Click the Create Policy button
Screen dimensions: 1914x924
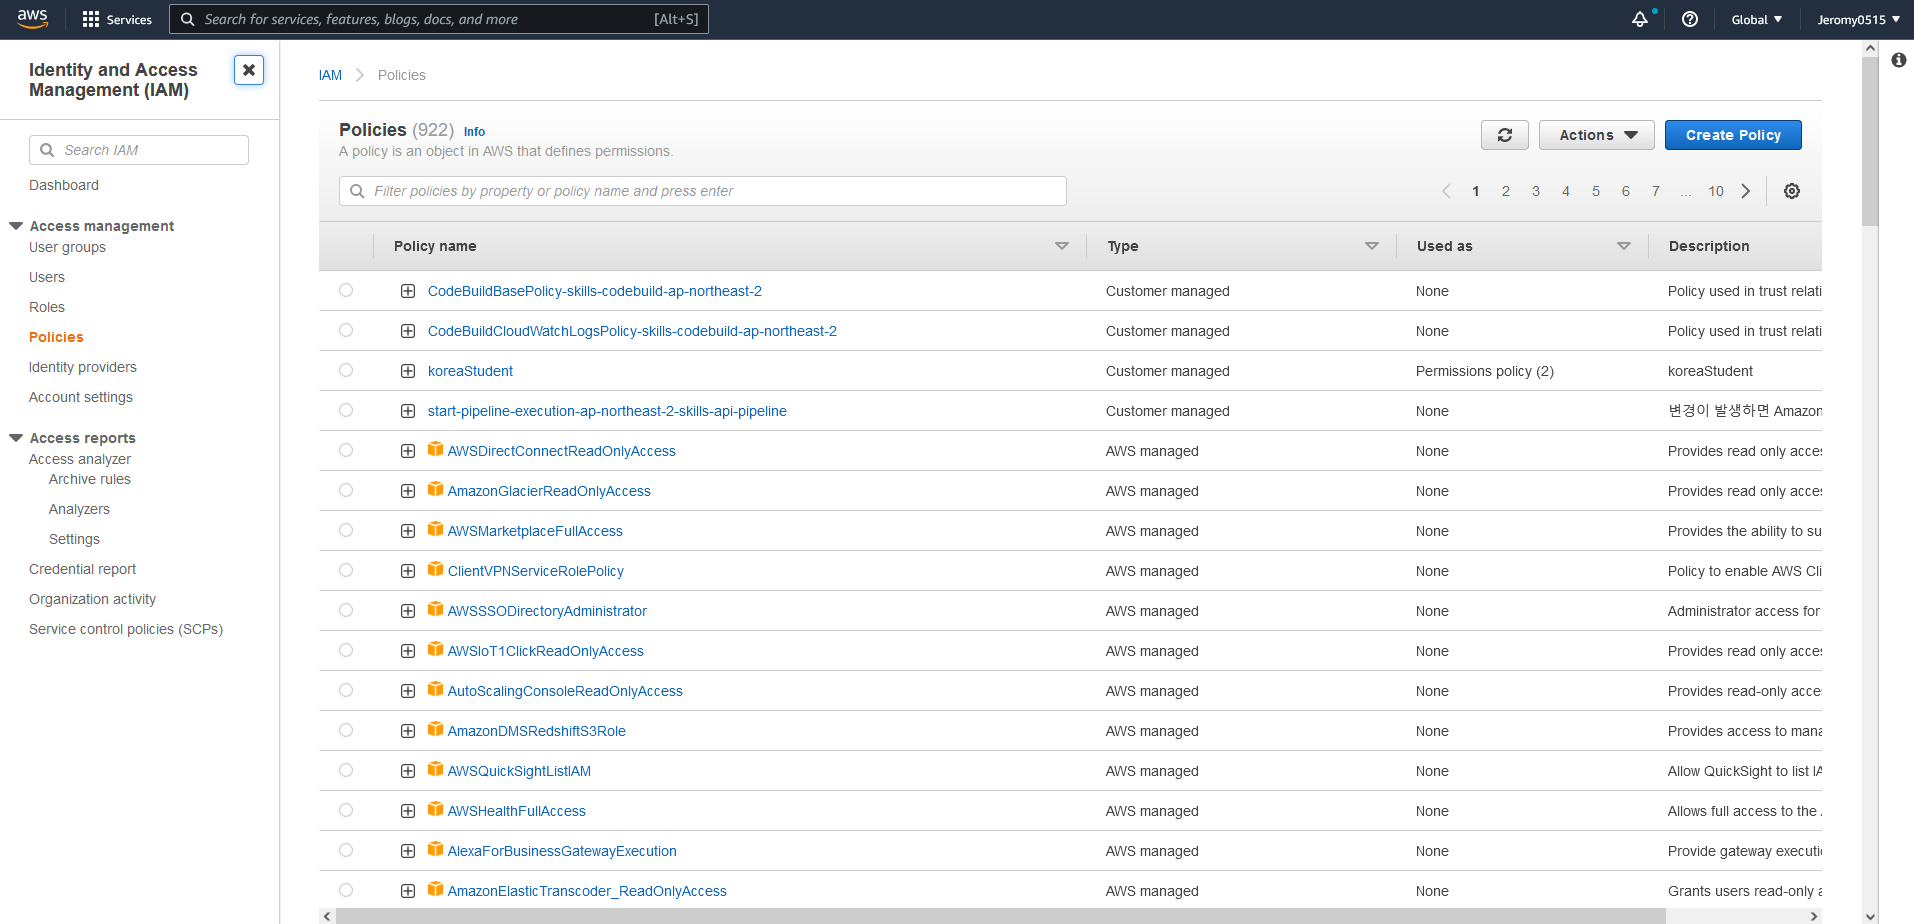(1733, 135)
